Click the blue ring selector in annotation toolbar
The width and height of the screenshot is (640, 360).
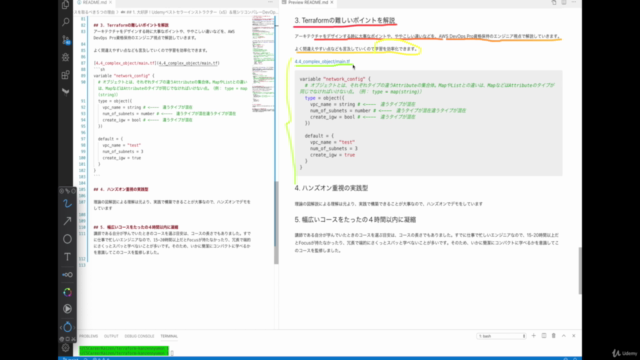click(67, 327)
